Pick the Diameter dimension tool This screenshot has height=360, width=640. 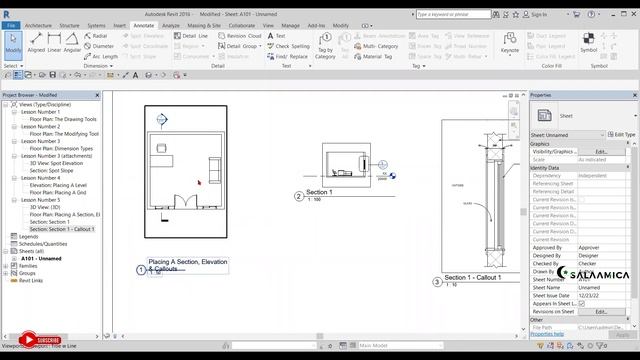99,46
